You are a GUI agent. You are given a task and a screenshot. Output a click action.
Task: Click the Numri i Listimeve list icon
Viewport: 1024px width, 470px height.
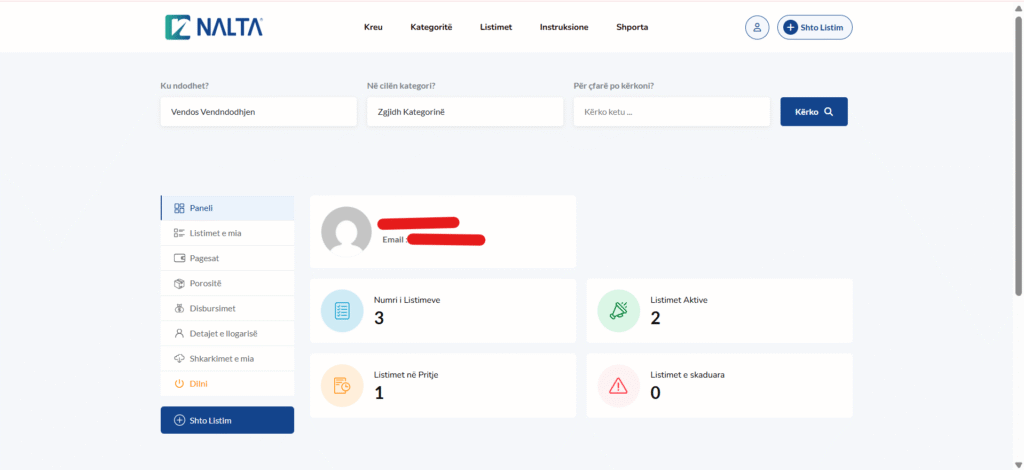[342, 311]
